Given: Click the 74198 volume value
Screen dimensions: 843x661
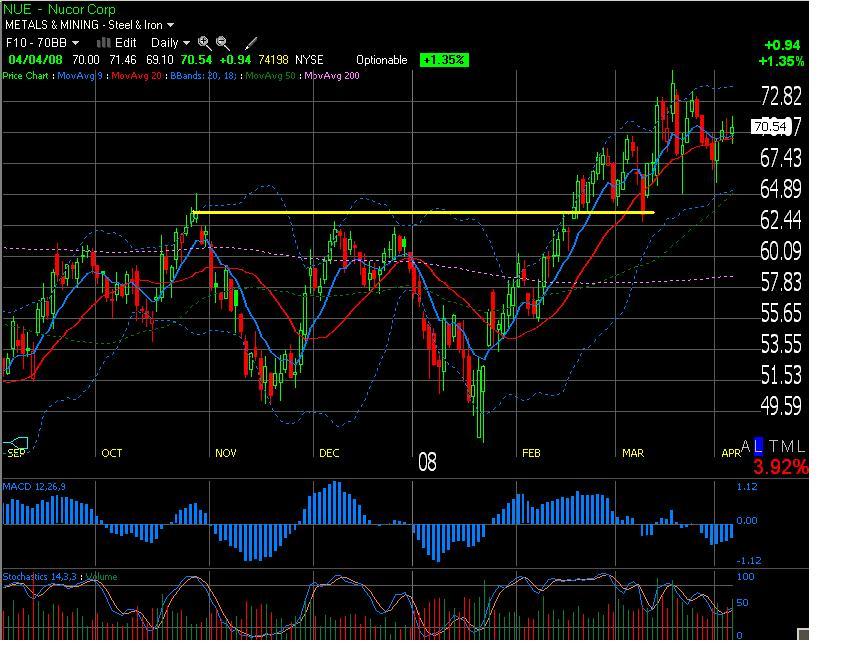Looking at the screenshot, I should pyautogui.click(x=273, y=60).
